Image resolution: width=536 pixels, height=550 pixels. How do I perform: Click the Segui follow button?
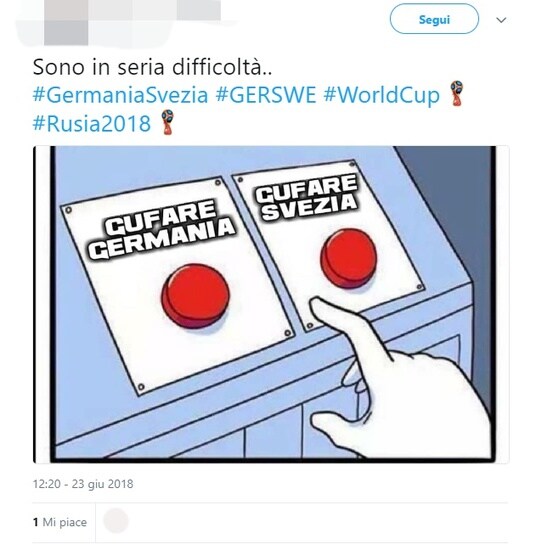(434, 19)
